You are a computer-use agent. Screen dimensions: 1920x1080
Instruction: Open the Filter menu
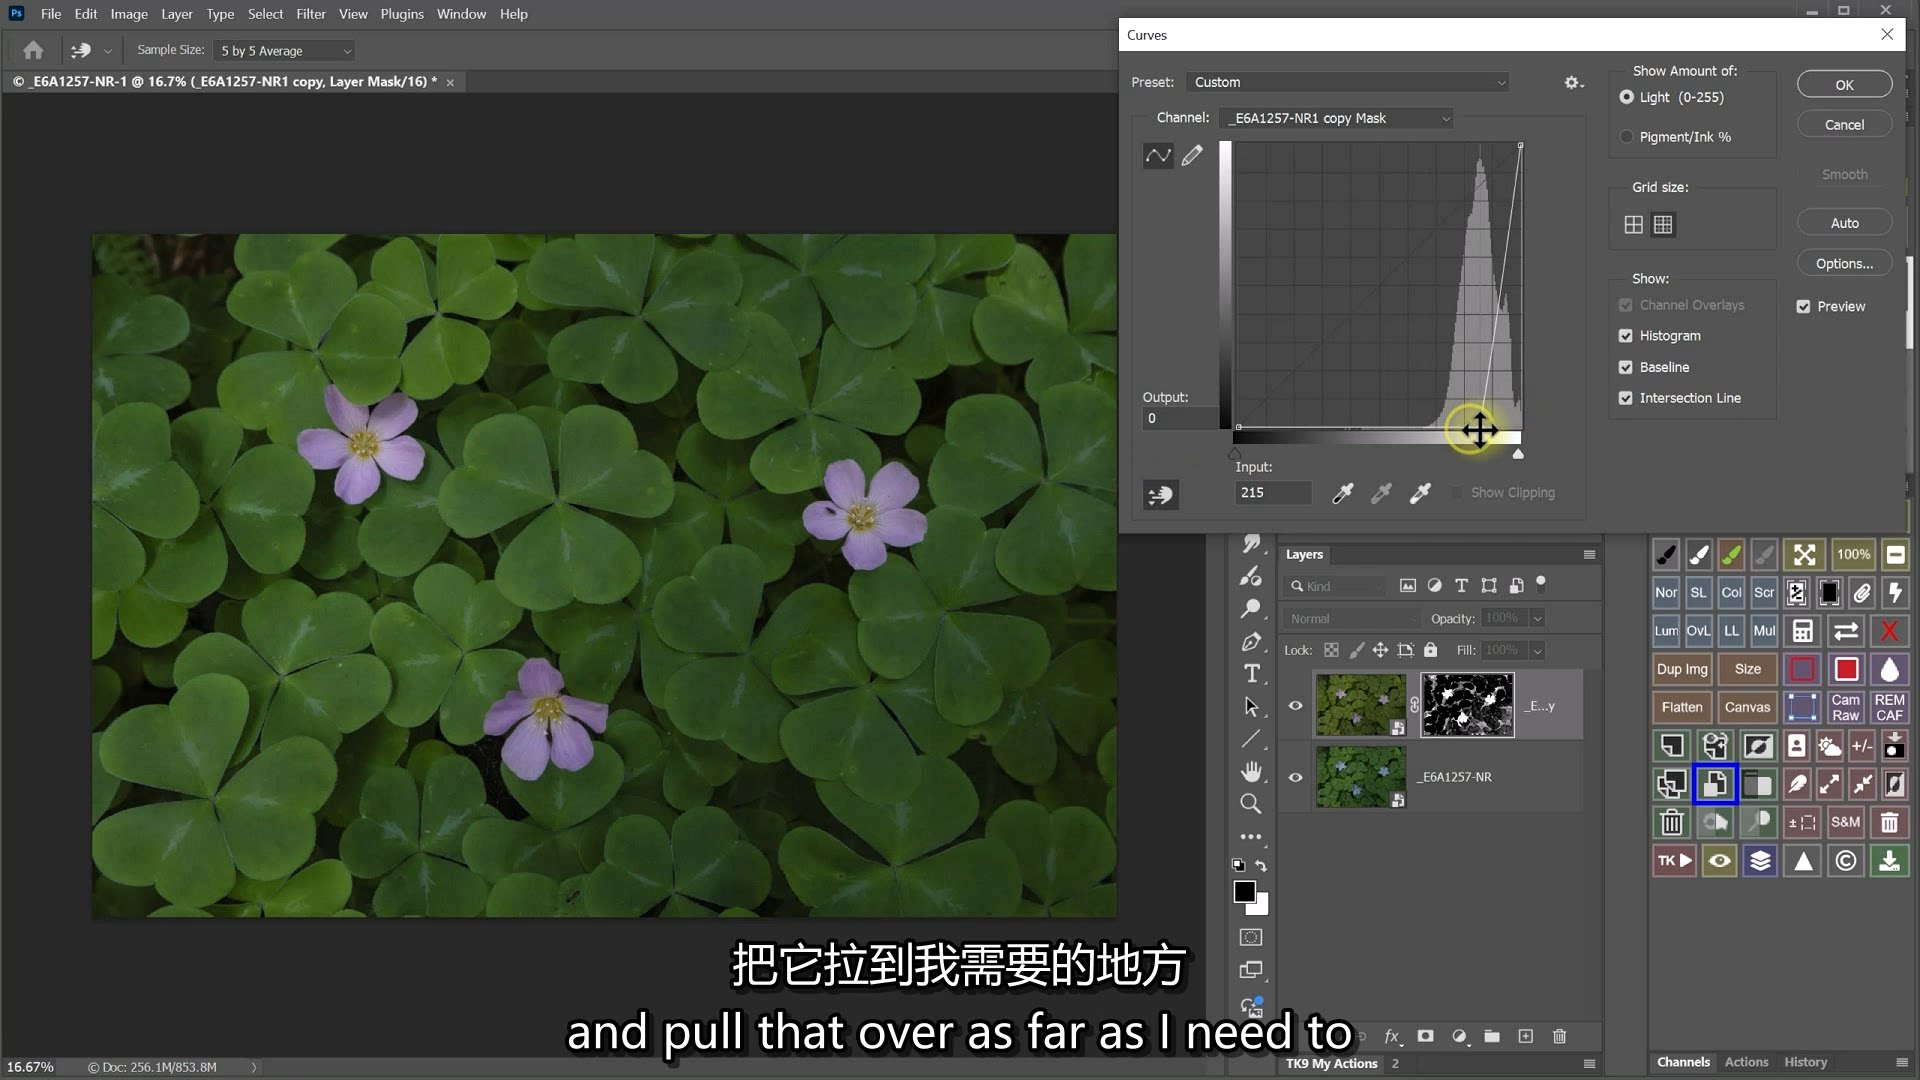coord(310,14)
